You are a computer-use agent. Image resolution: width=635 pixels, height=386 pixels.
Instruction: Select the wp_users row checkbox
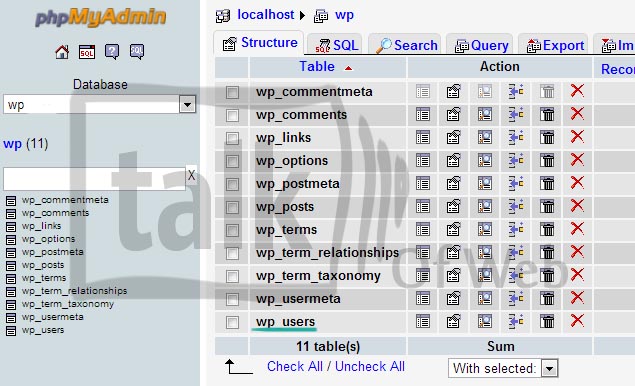point(232,322)
